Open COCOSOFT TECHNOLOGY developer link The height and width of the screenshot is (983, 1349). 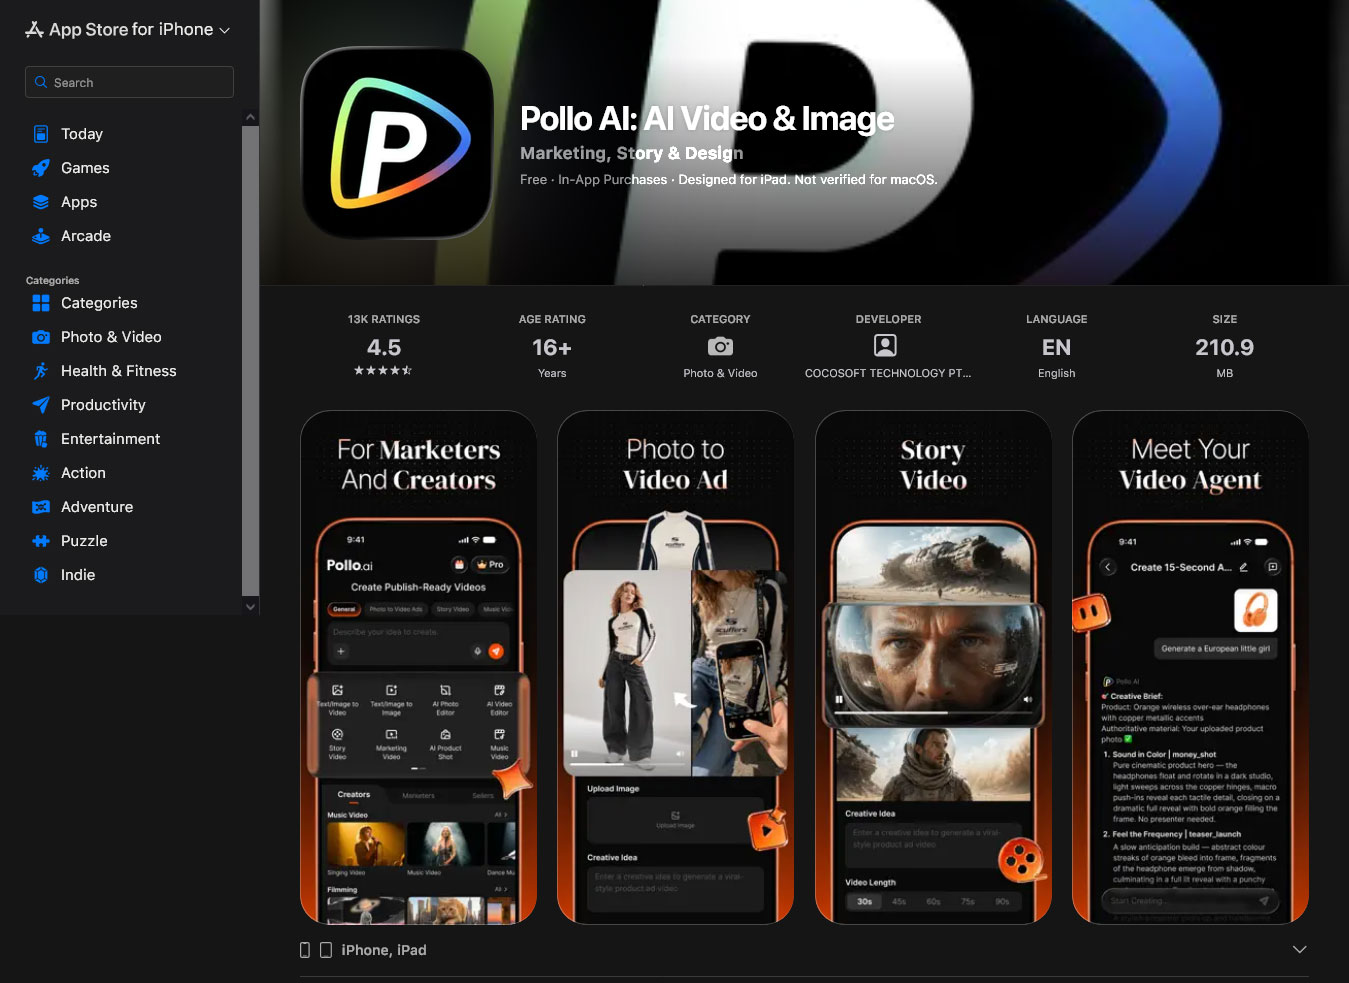[888, 373]
